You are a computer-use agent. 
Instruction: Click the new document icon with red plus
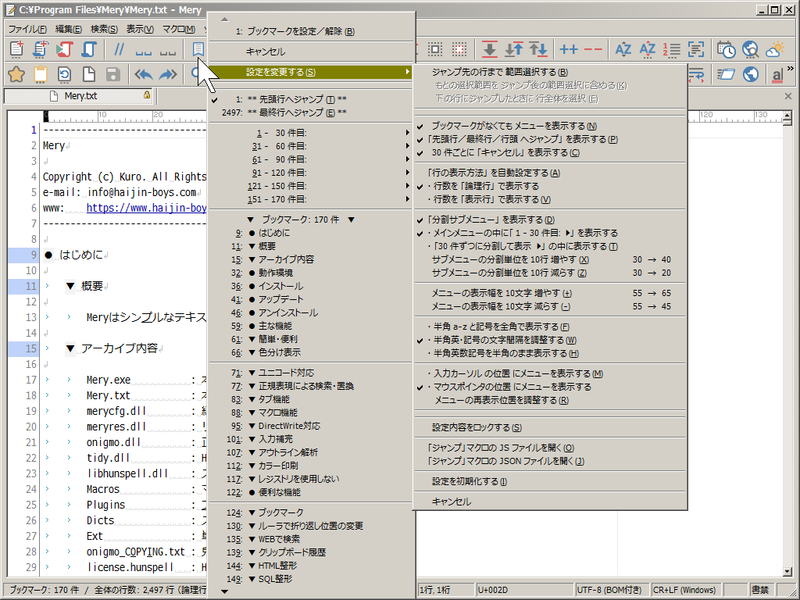(x=16, y=49)
